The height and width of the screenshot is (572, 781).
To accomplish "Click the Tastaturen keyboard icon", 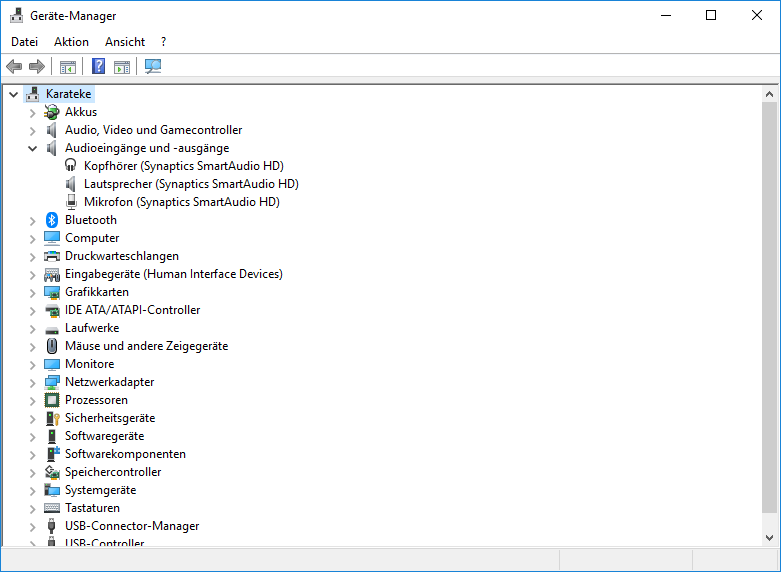I will point(52,508).
